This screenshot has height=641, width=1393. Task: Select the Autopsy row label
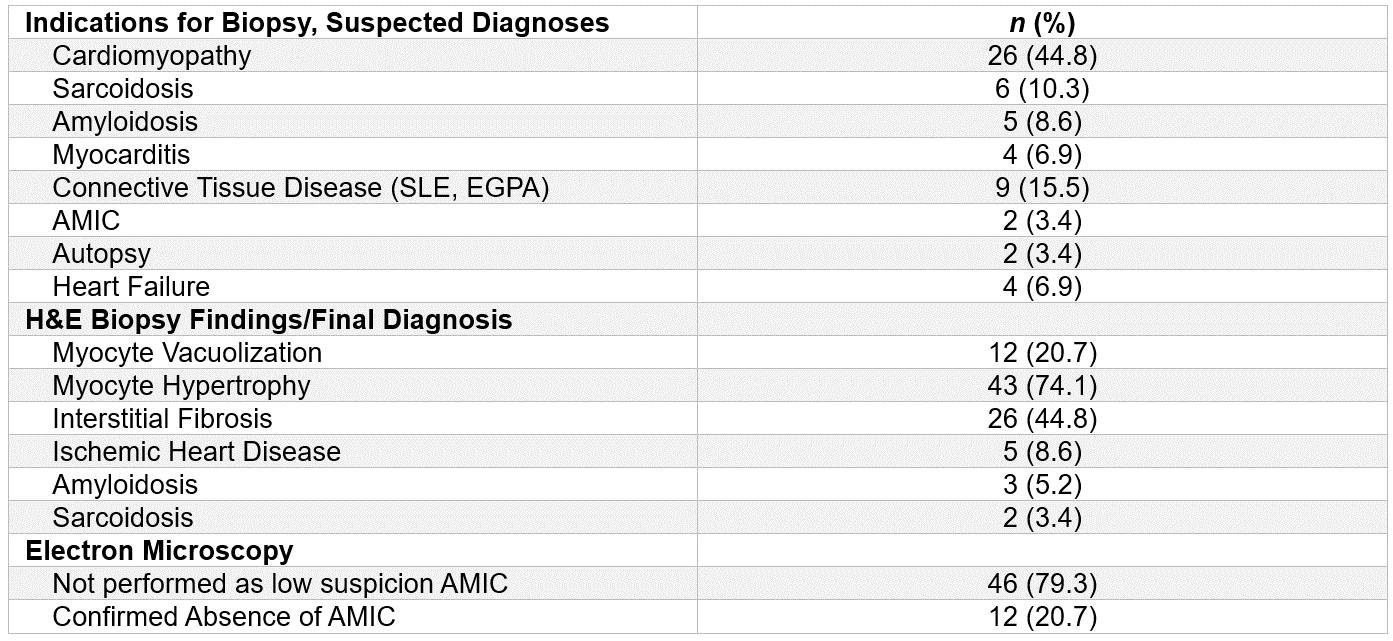pyautogui.click(x=102, y=254)
